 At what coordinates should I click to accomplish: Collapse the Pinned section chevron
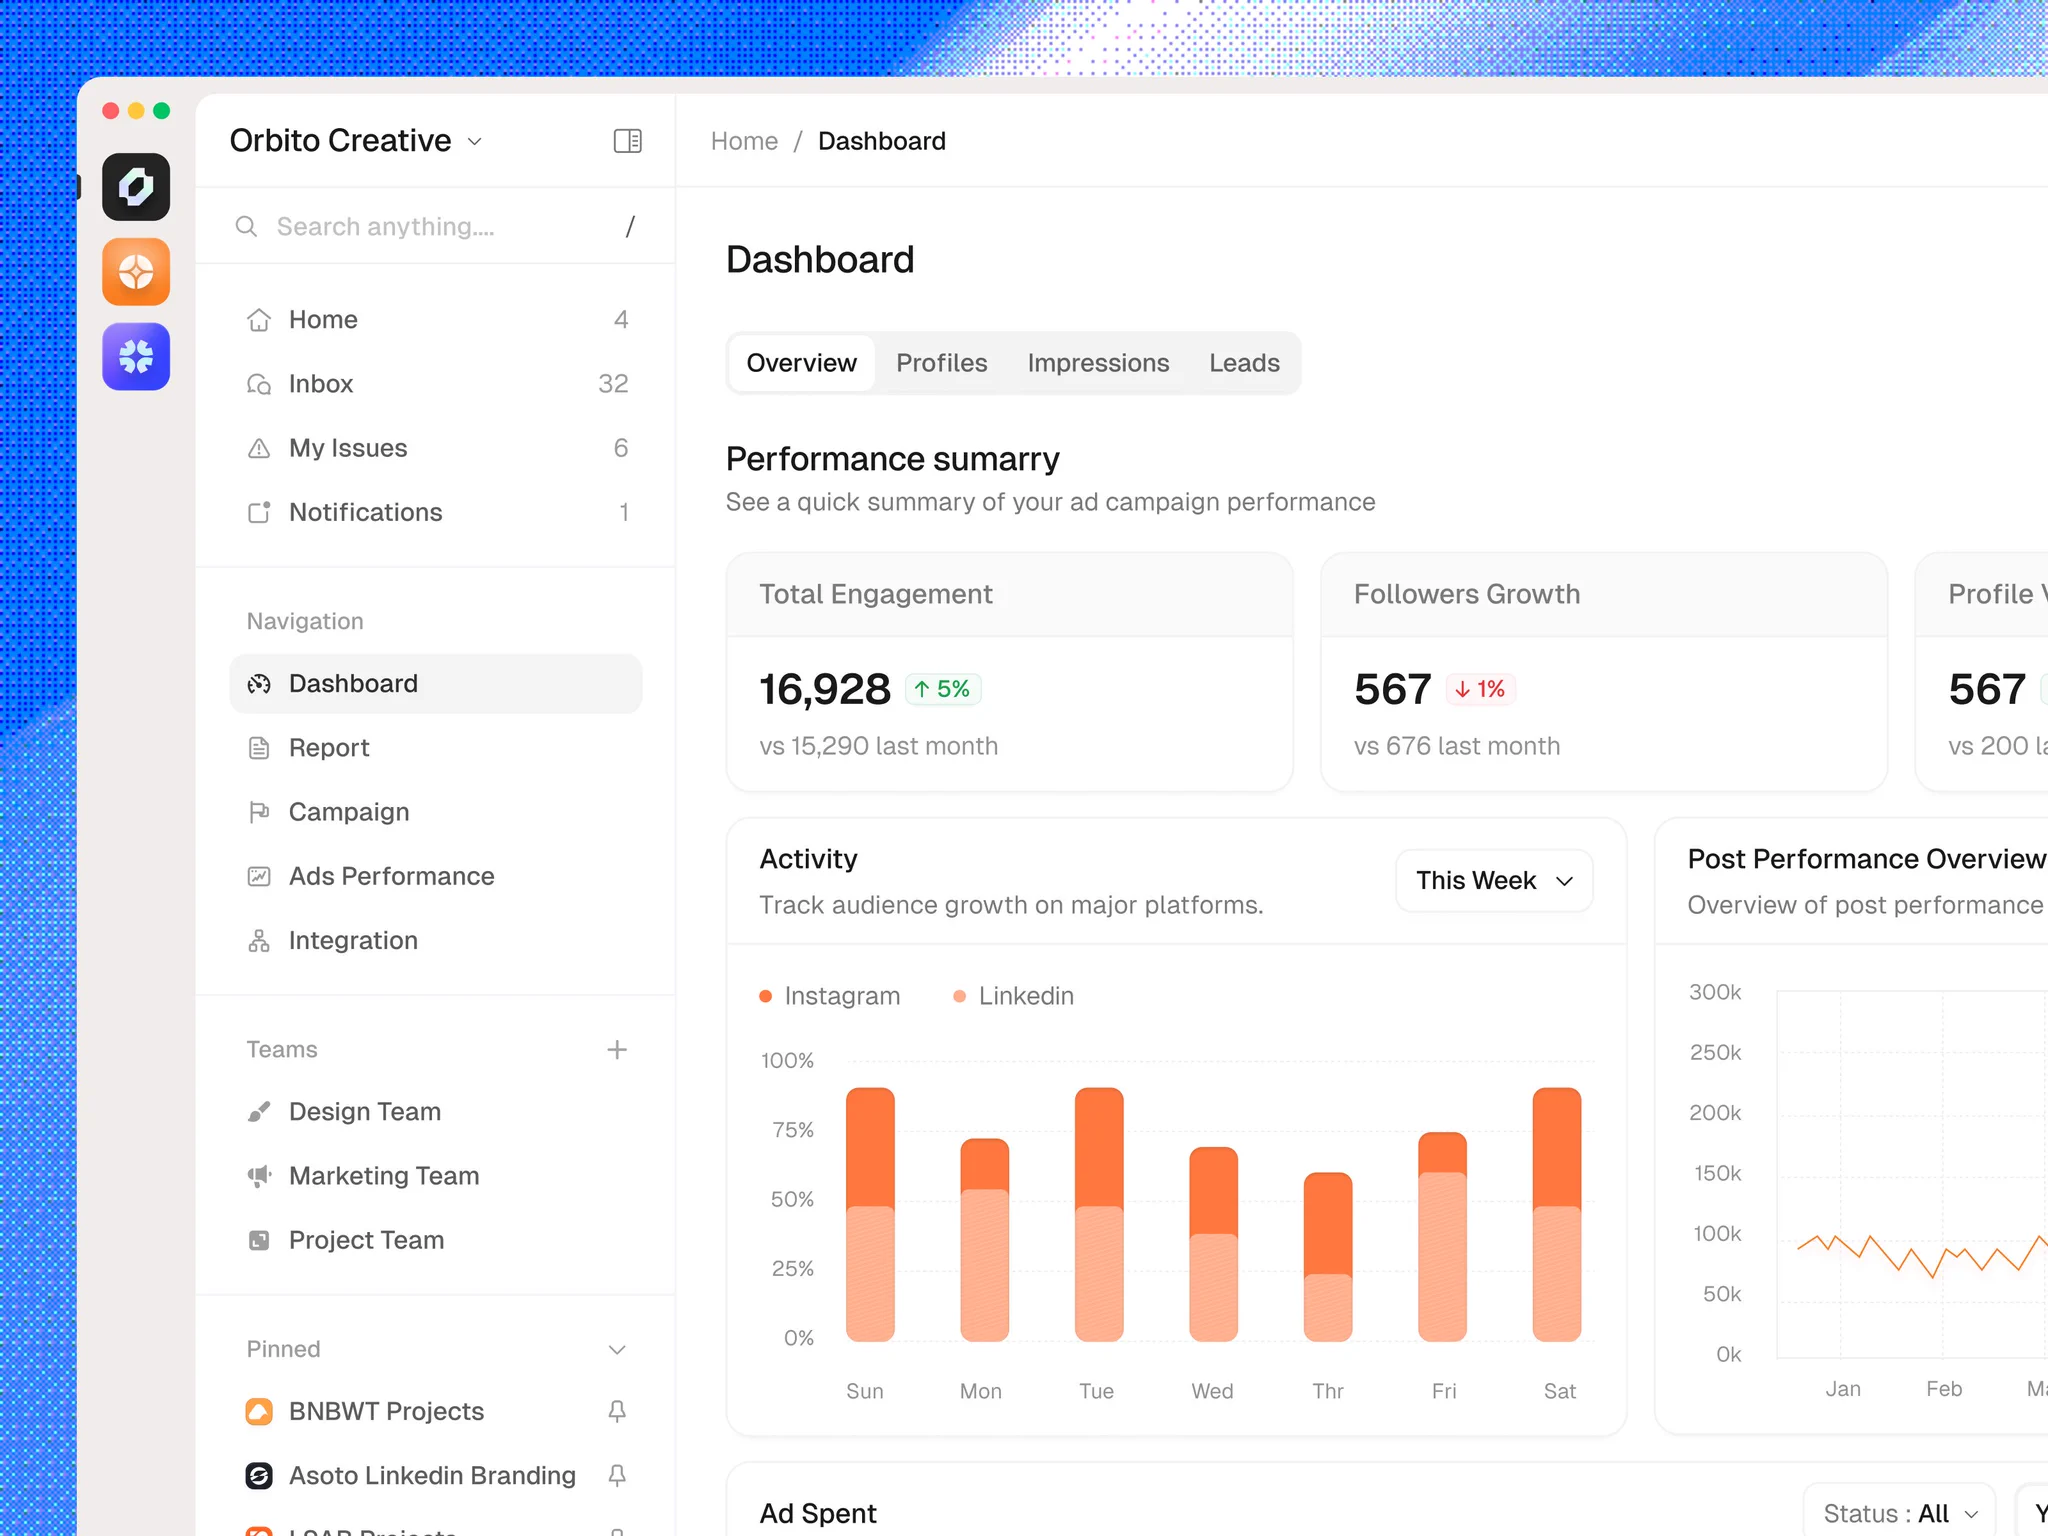click(617, 1349)
